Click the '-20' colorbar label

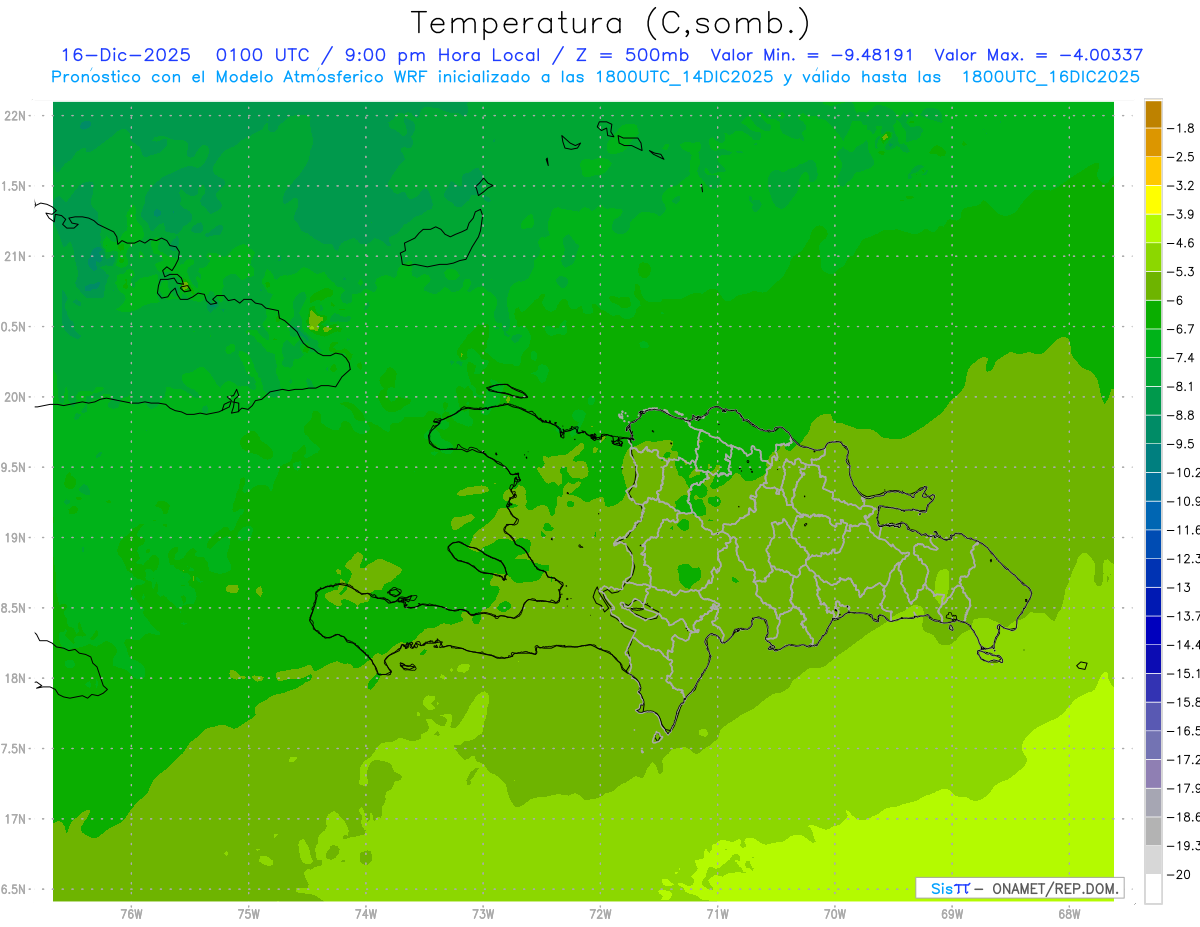pyautogui.click(x=1180, y=874)
